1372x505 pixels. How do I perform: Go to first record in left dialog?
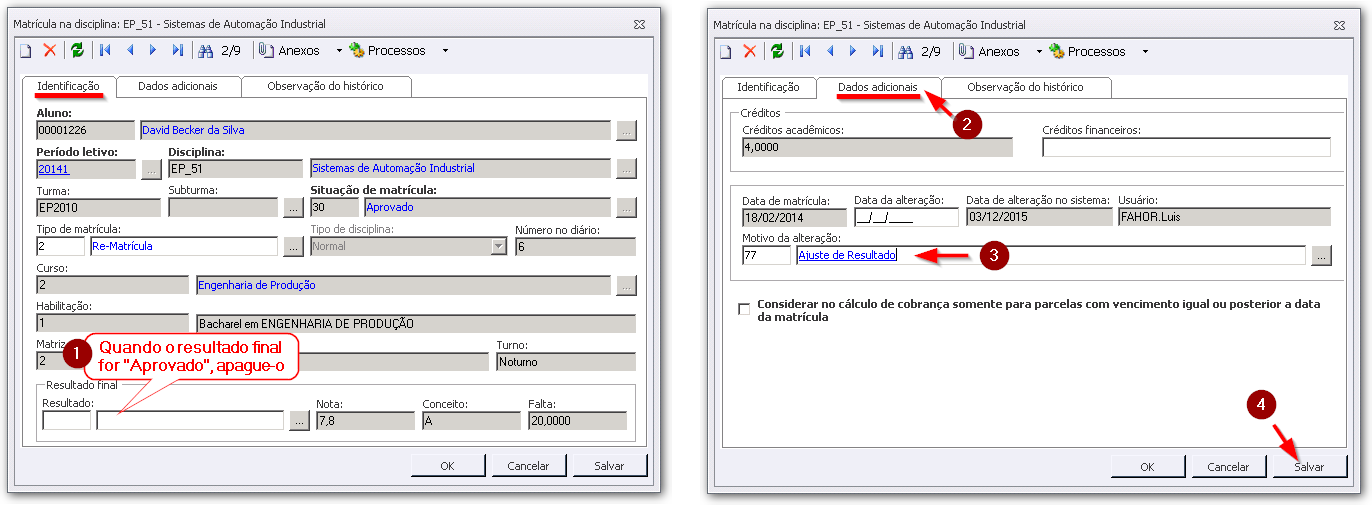point(104,50)
